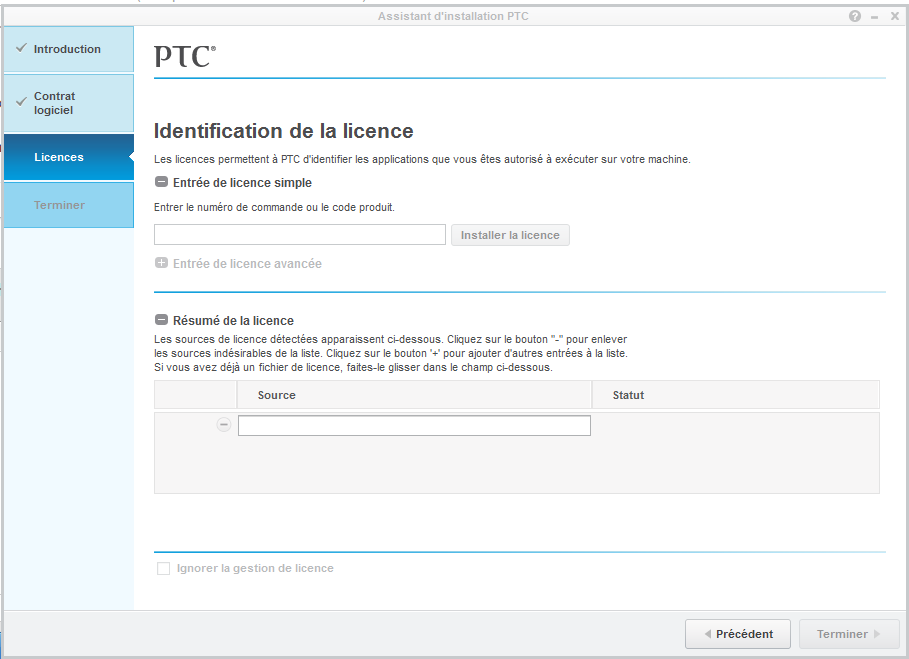Image resolution: width=909 pixels, height=659 pixels.
Task: Open Contrat logiciel step
Action: coord(68,103)
